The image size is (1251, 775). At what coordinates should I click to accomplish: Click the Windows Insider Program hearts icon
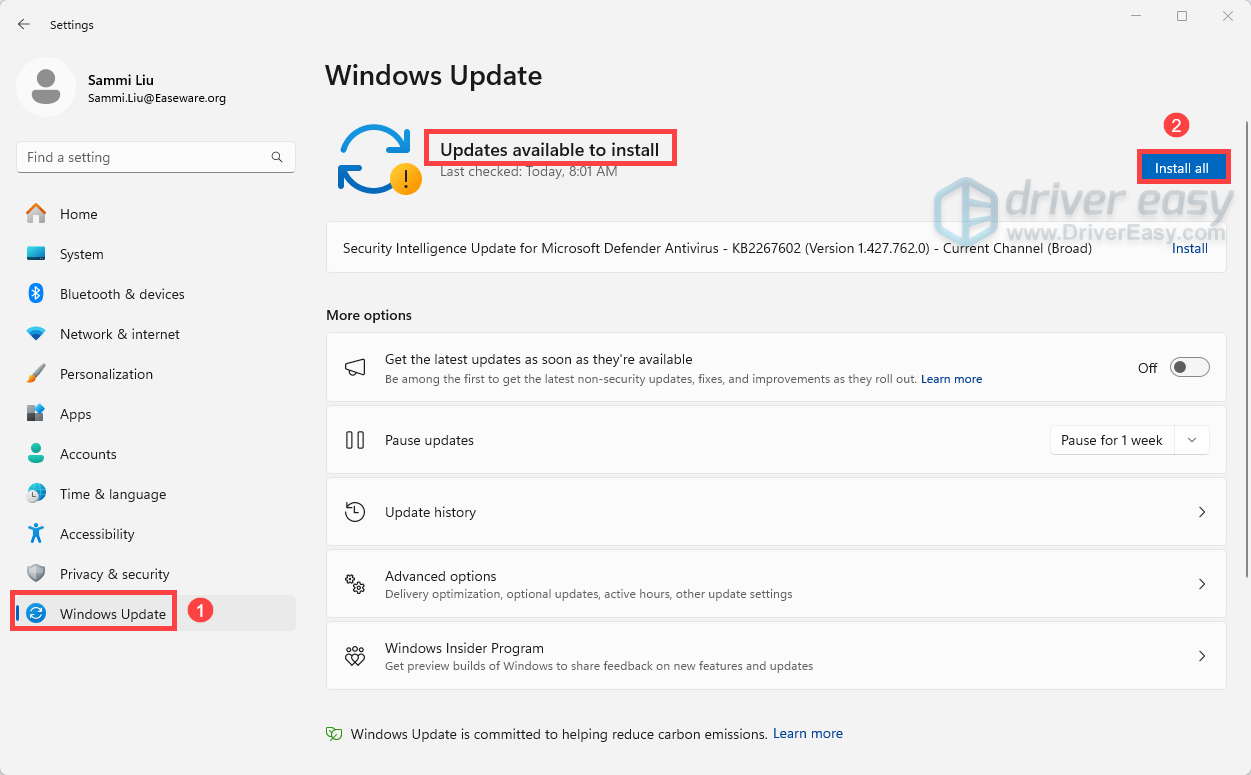(355, 656)
